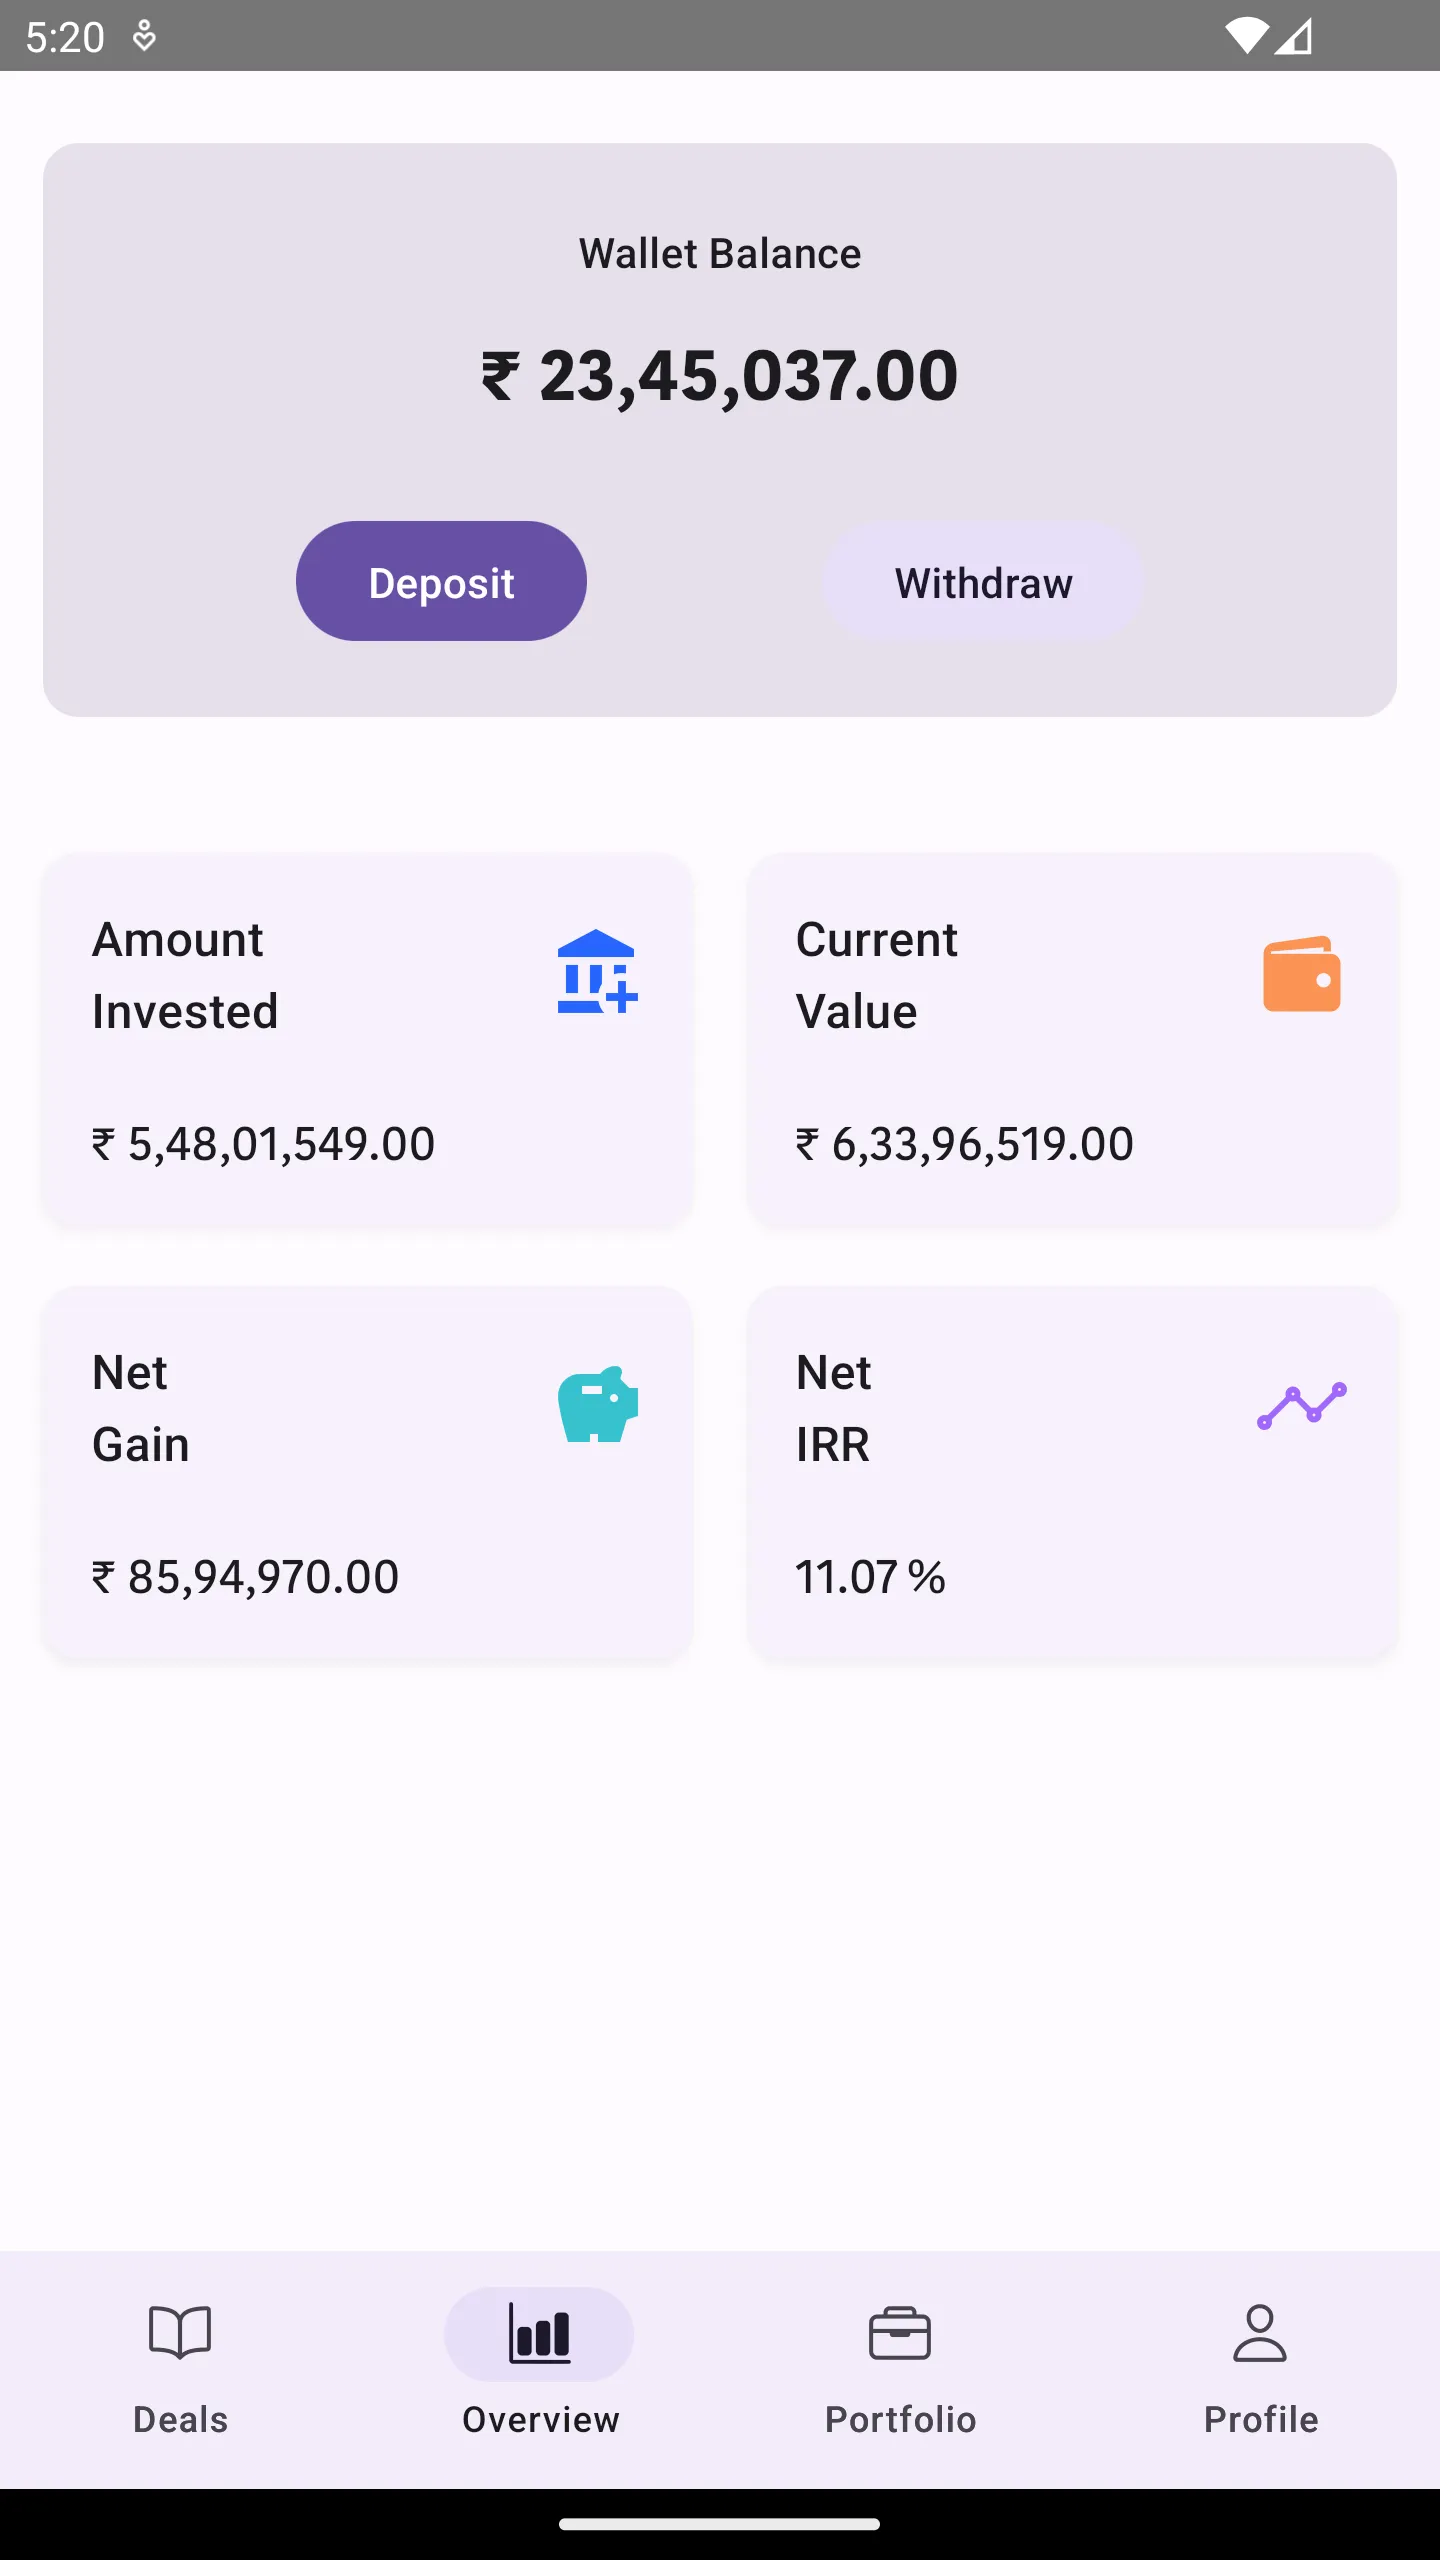Open the Amount Invested card
1440x2560 pixels.
click(367, 1040)
